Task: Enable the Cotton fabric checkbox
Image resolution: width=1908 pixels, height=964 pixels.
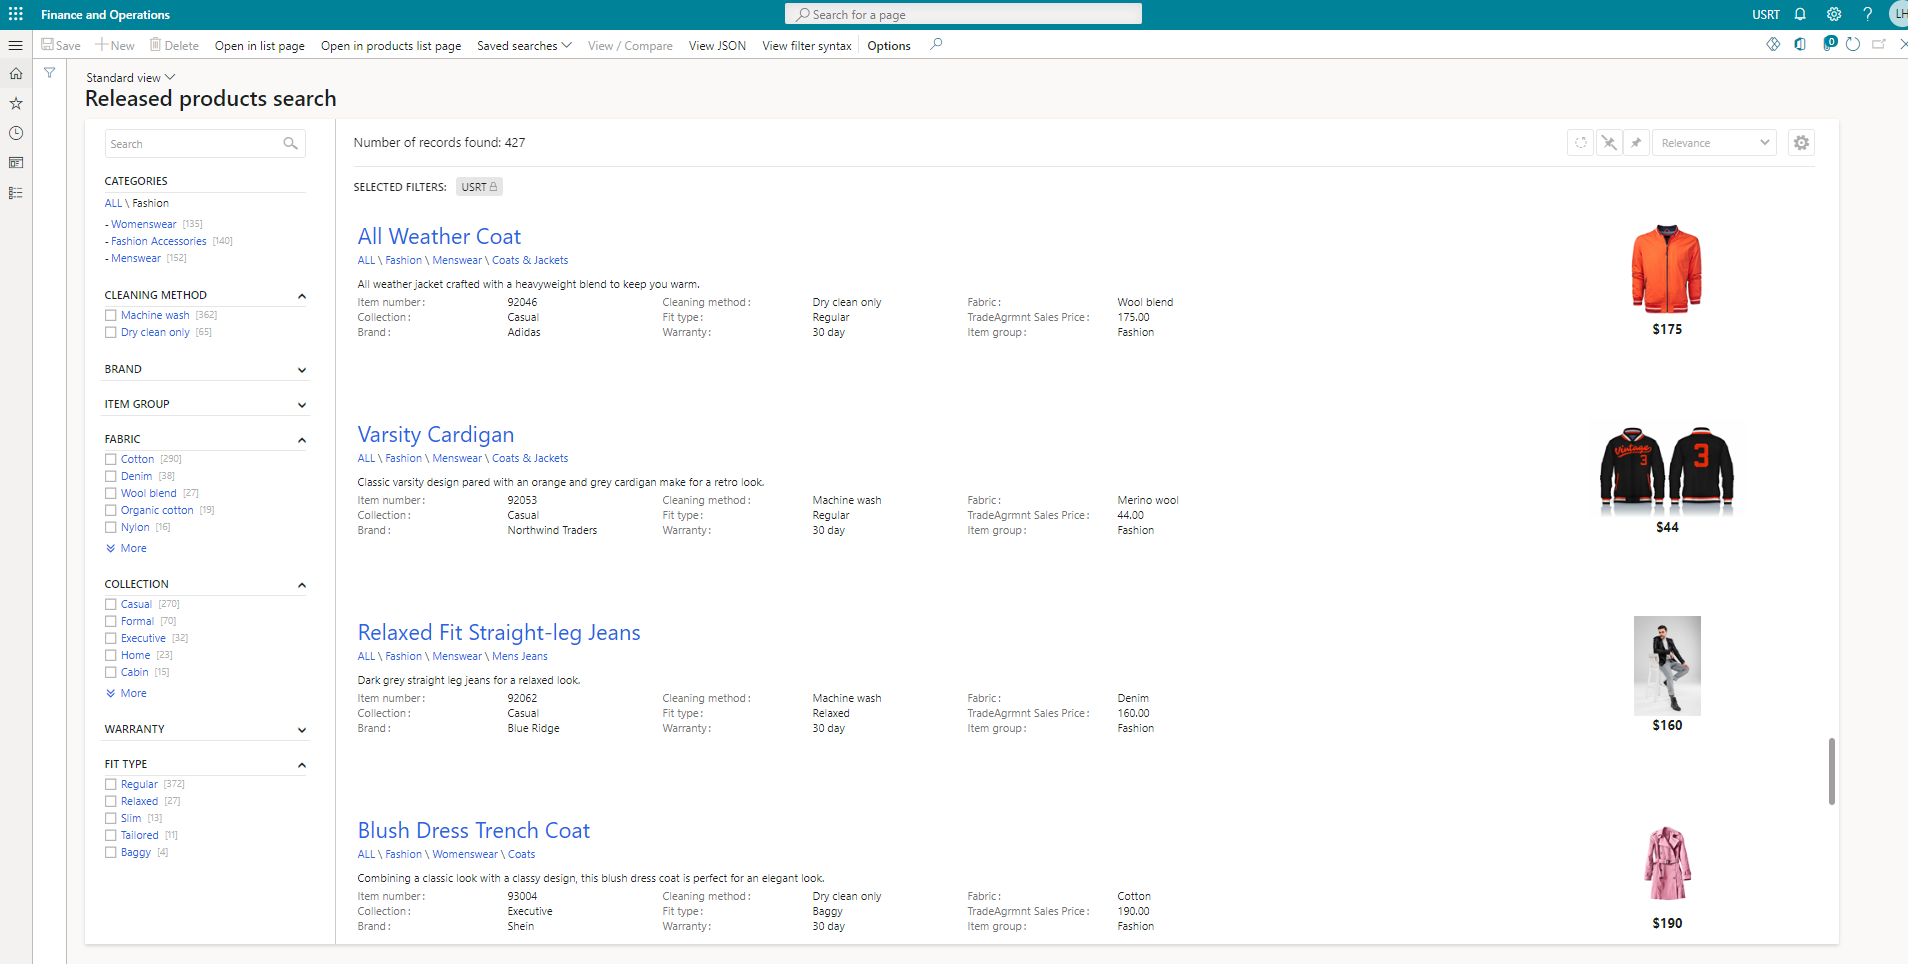Action: (111, 460)
